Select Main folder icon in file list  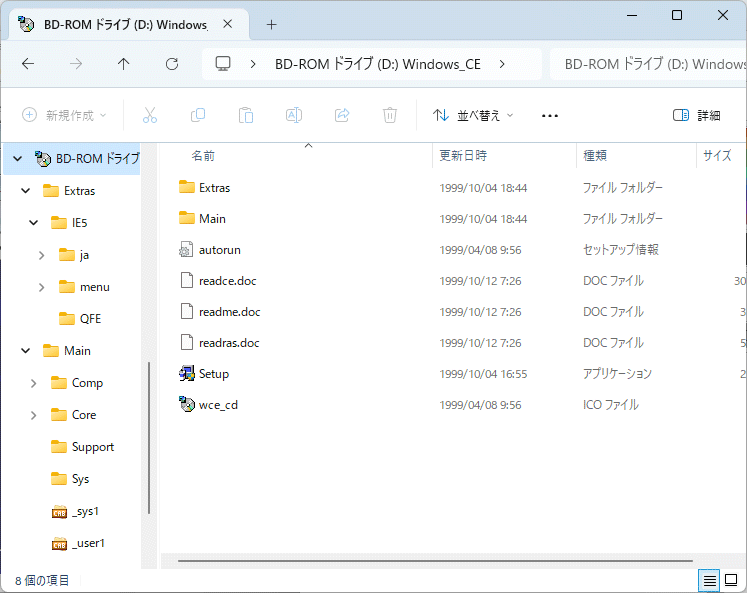[x=187, y=218]
